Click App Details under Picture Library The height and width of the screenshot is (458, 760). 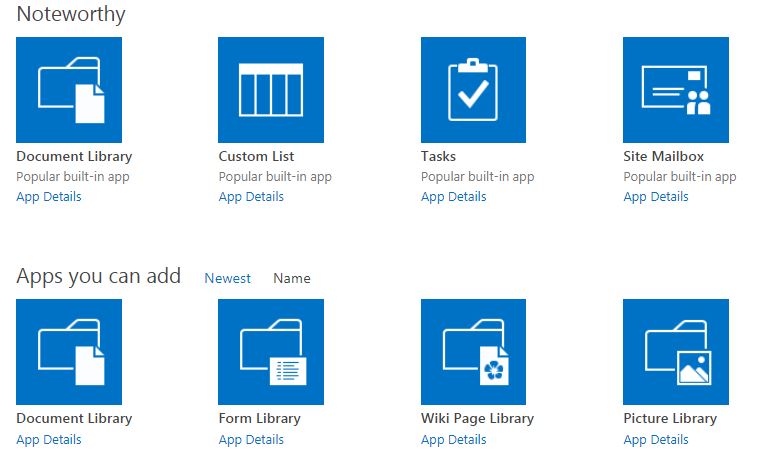coord(656,440)
